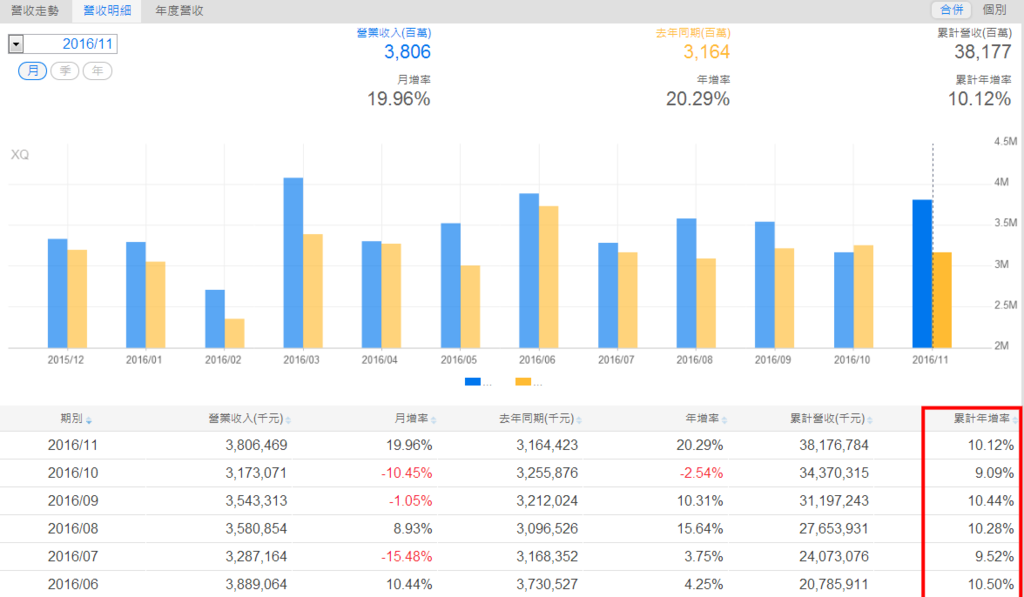
Task: Click the 2015/12 blue revenue bar
Action: coord(57,293)
